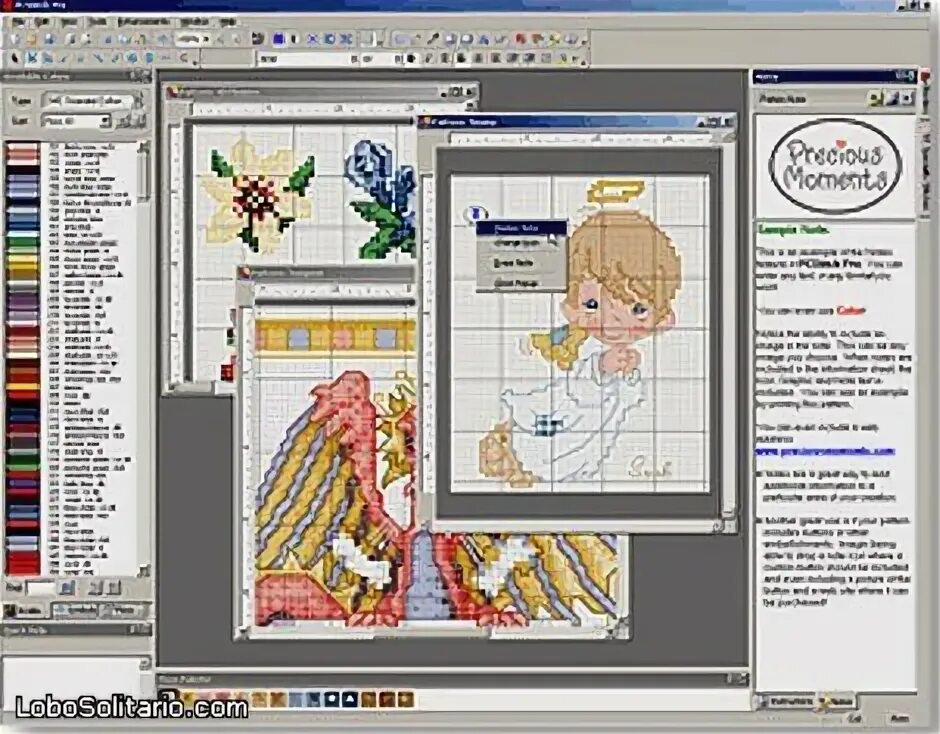Select the white circle symbol in the bottom floss palette

(x=332, y=699)
